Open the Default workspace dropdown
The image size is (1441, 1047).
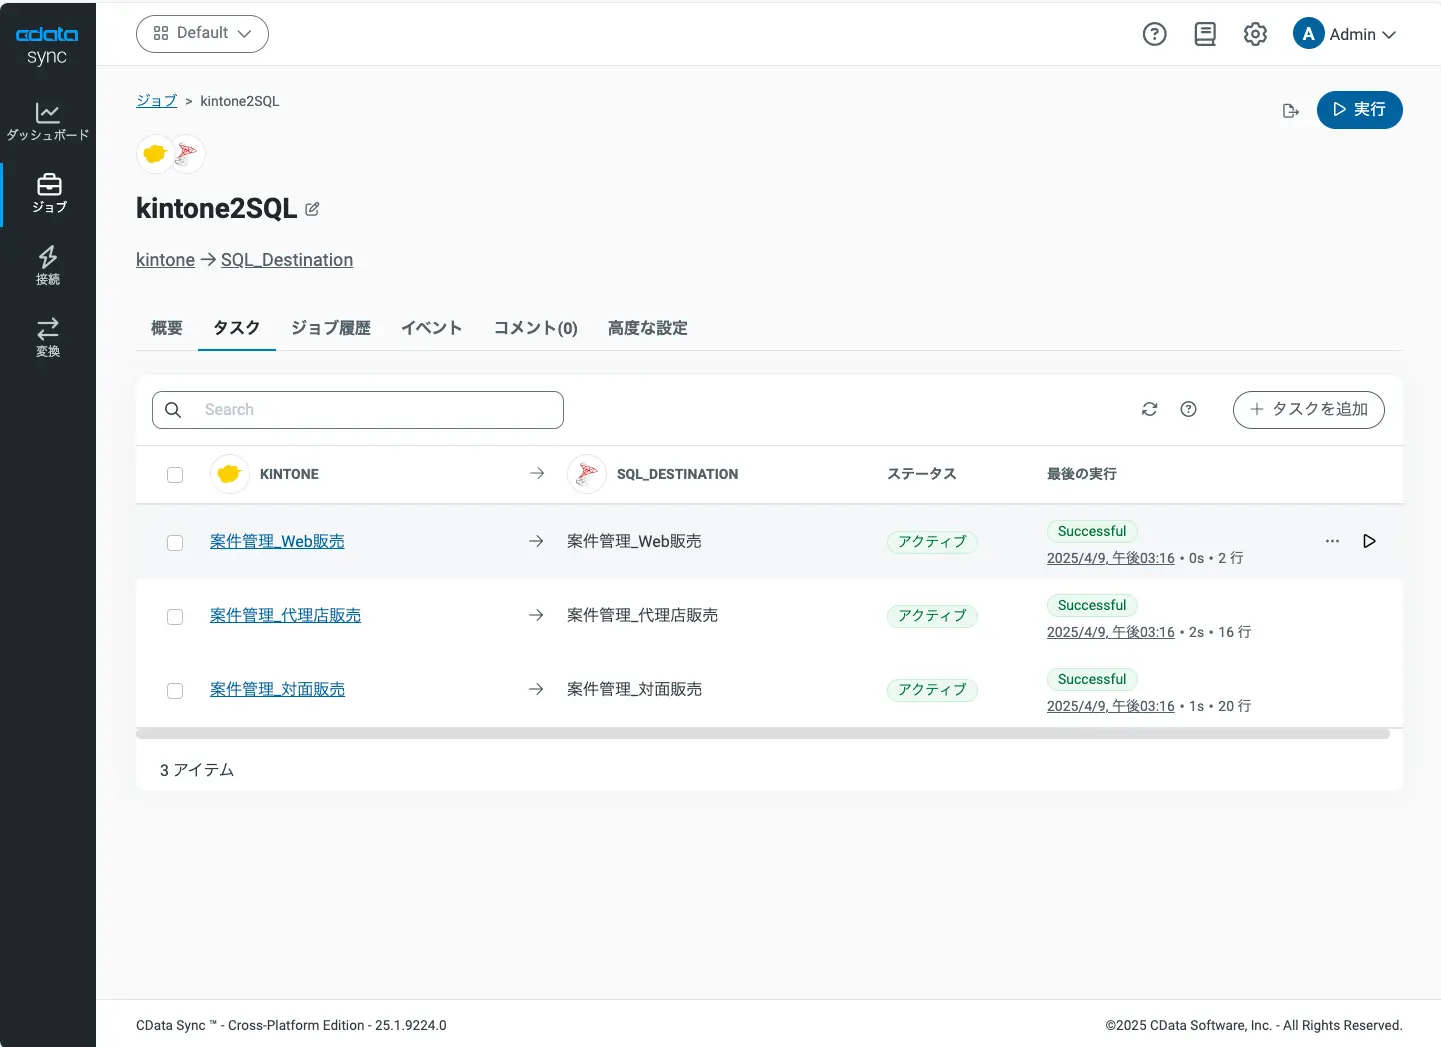(x=202, y=33)
